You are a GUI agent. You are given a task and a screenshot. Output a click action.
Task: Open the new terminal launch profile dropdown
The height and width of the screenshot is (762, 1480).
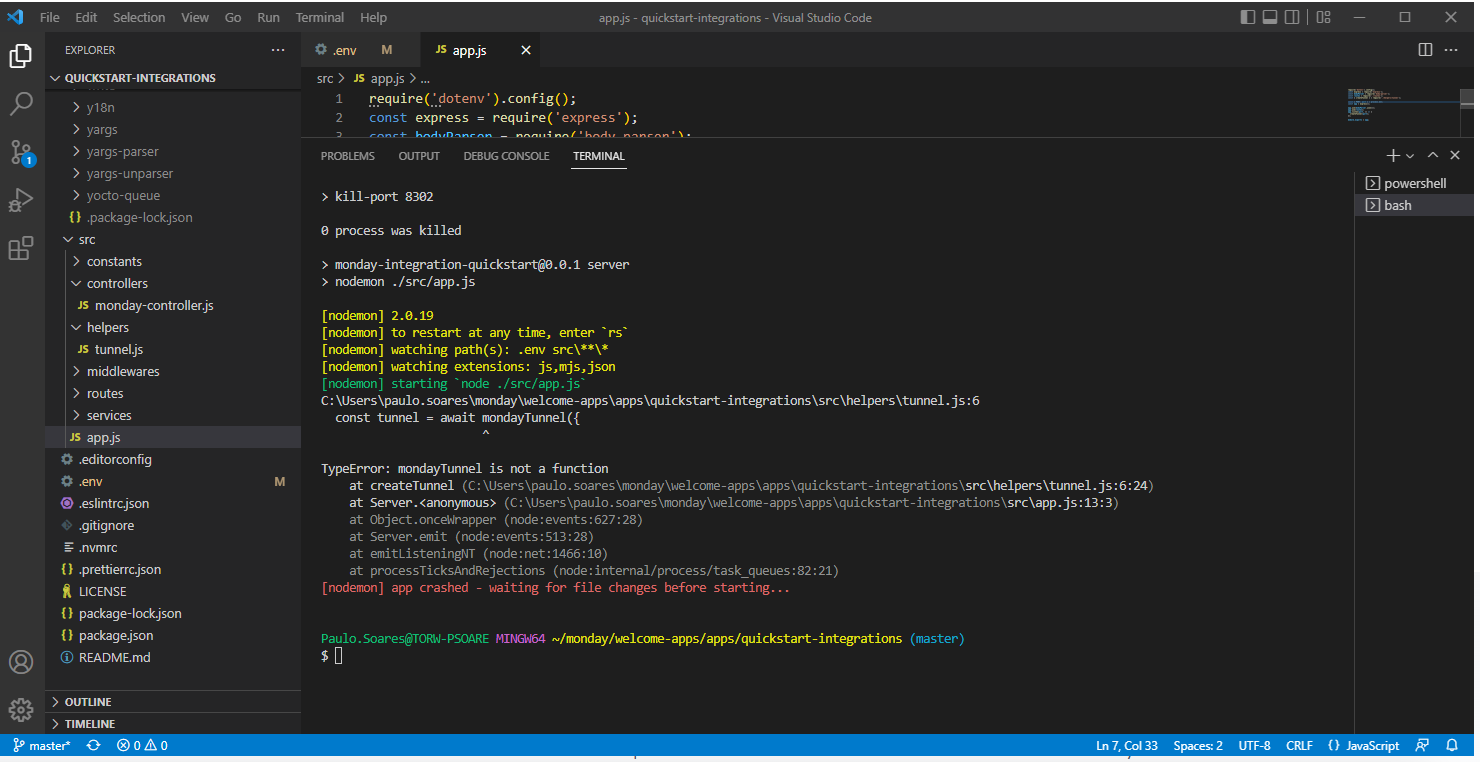(x=1410, y=156)
